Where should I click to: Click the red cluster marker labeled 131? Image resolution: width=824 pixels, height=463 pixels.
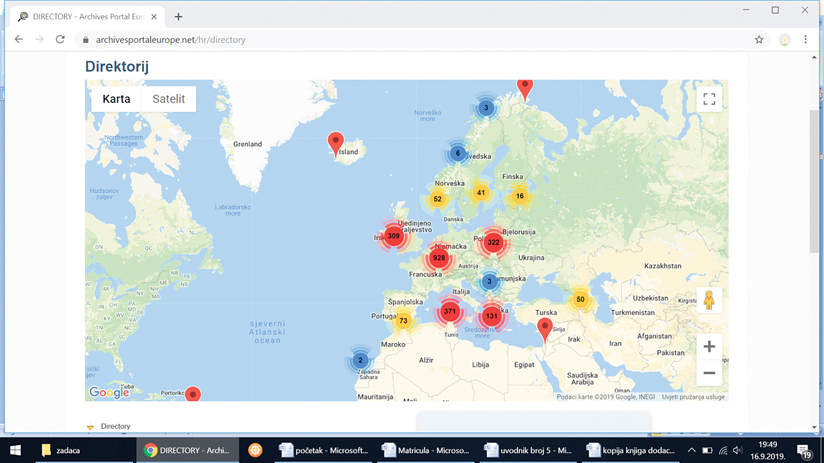point(491,316)
